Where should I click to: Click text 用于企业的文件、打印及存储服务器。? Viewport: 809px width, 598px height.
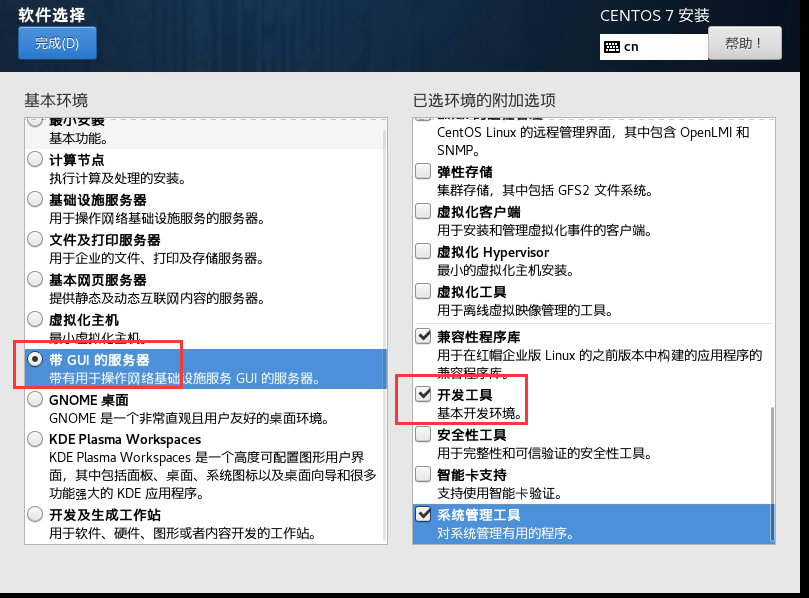click(x=157, y=258)
